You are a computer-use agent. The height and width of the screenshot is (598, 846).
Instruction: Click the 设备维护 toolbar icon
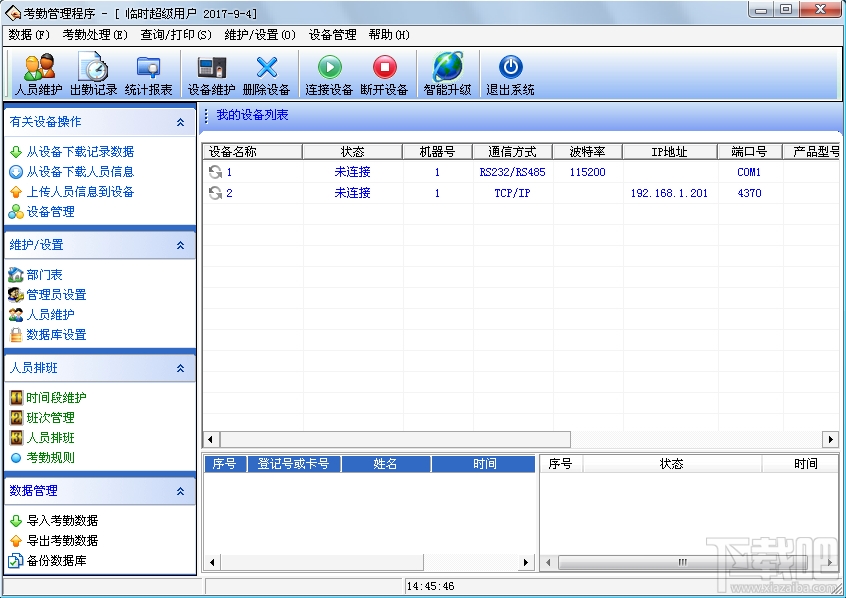click(x=211, y=68)
